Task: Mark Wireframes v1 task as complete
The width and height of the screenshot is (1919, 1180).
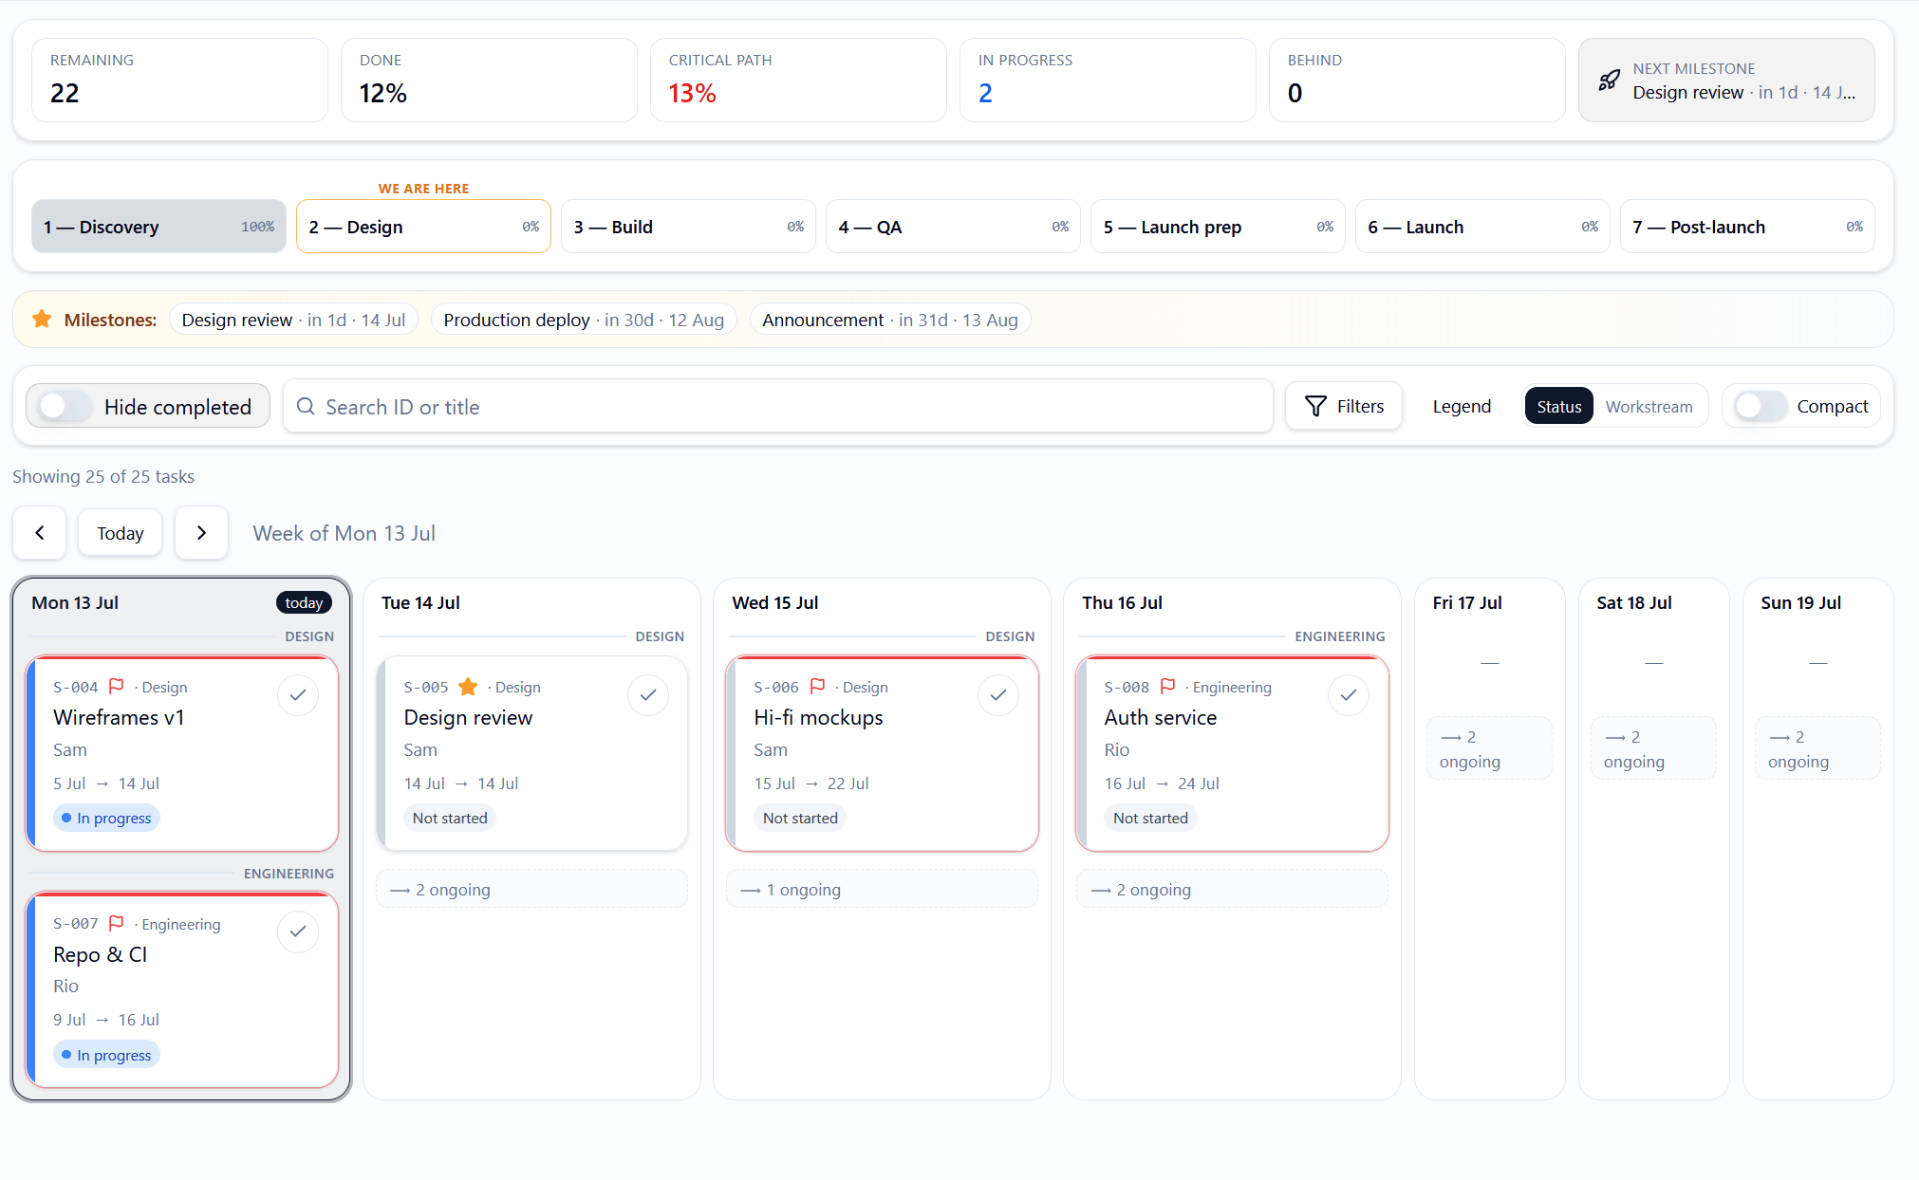Action: [x=298, y=695]
